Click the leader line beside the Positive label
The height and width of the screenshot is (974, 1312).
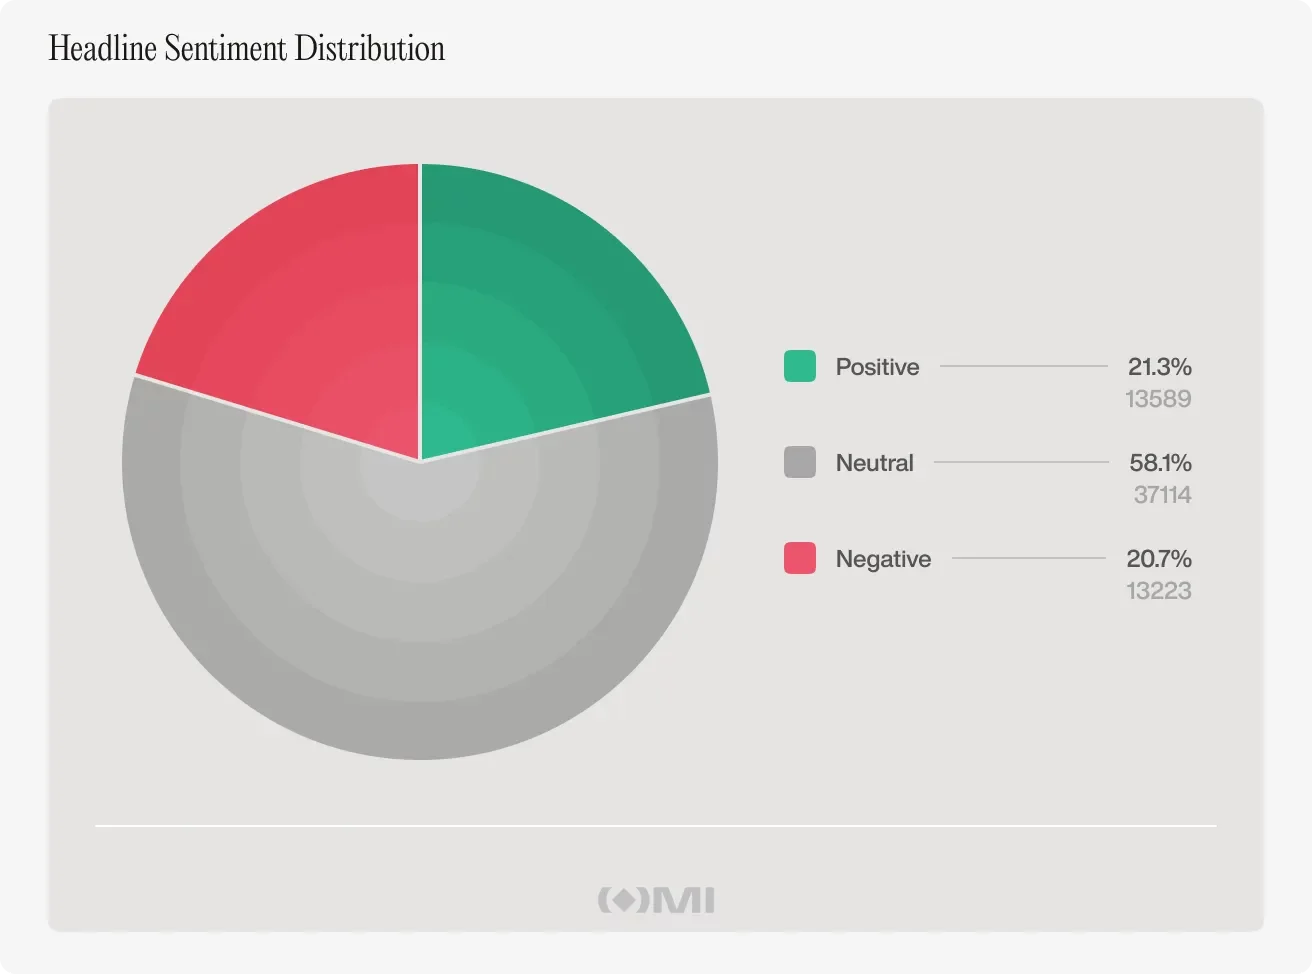coord(1023,367)
